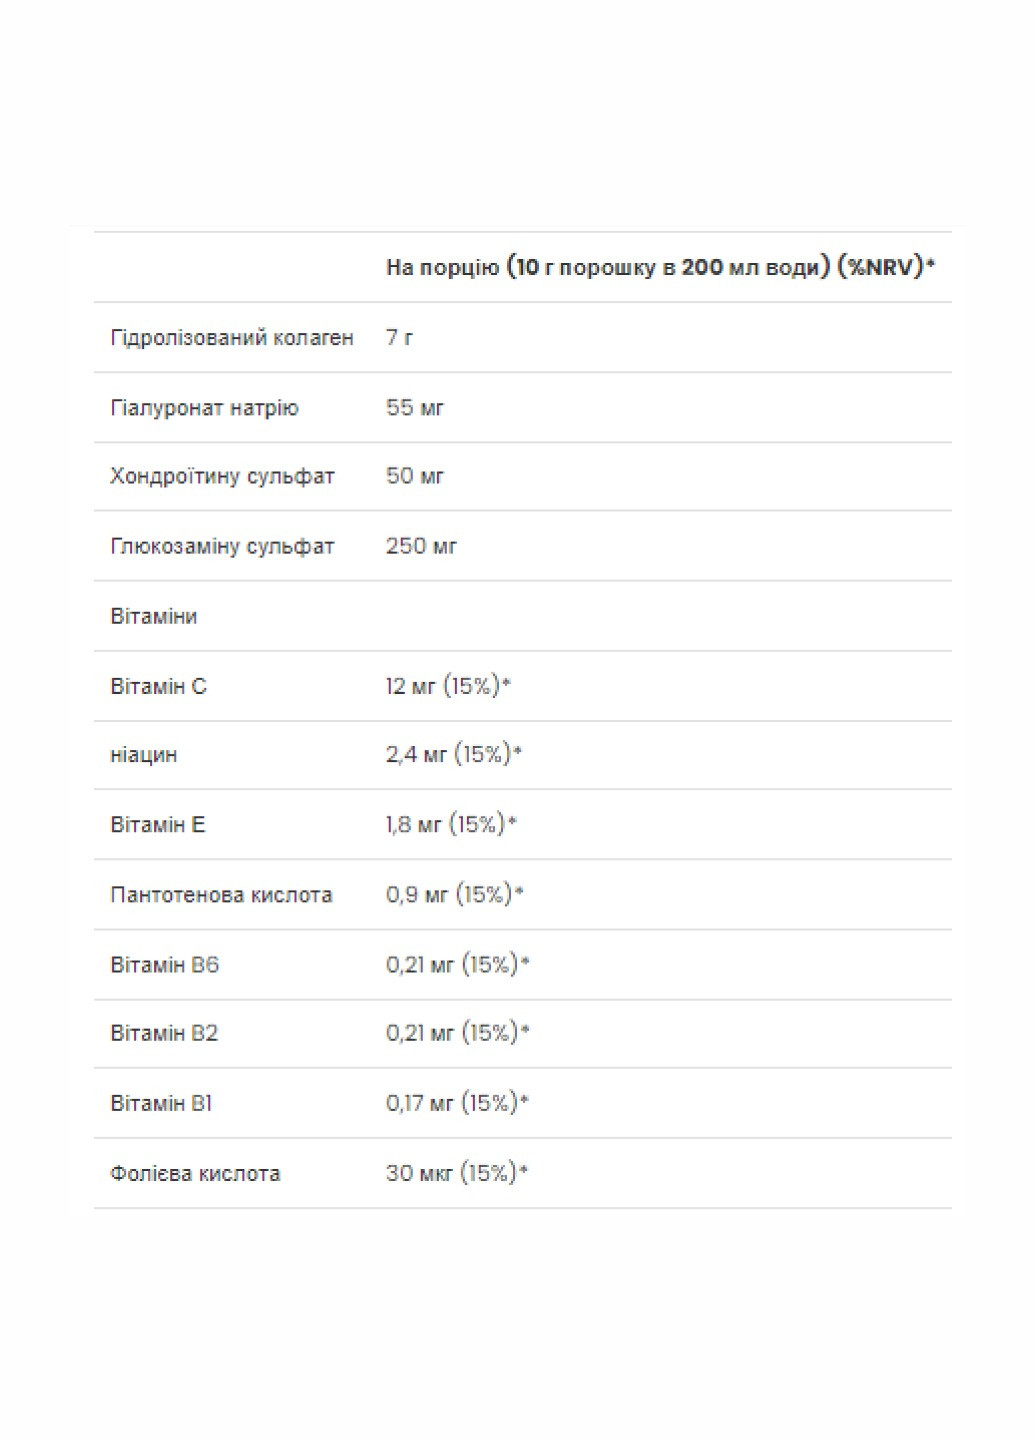Click the 'Вітаміни' section heading

click(x=154, y=616)
